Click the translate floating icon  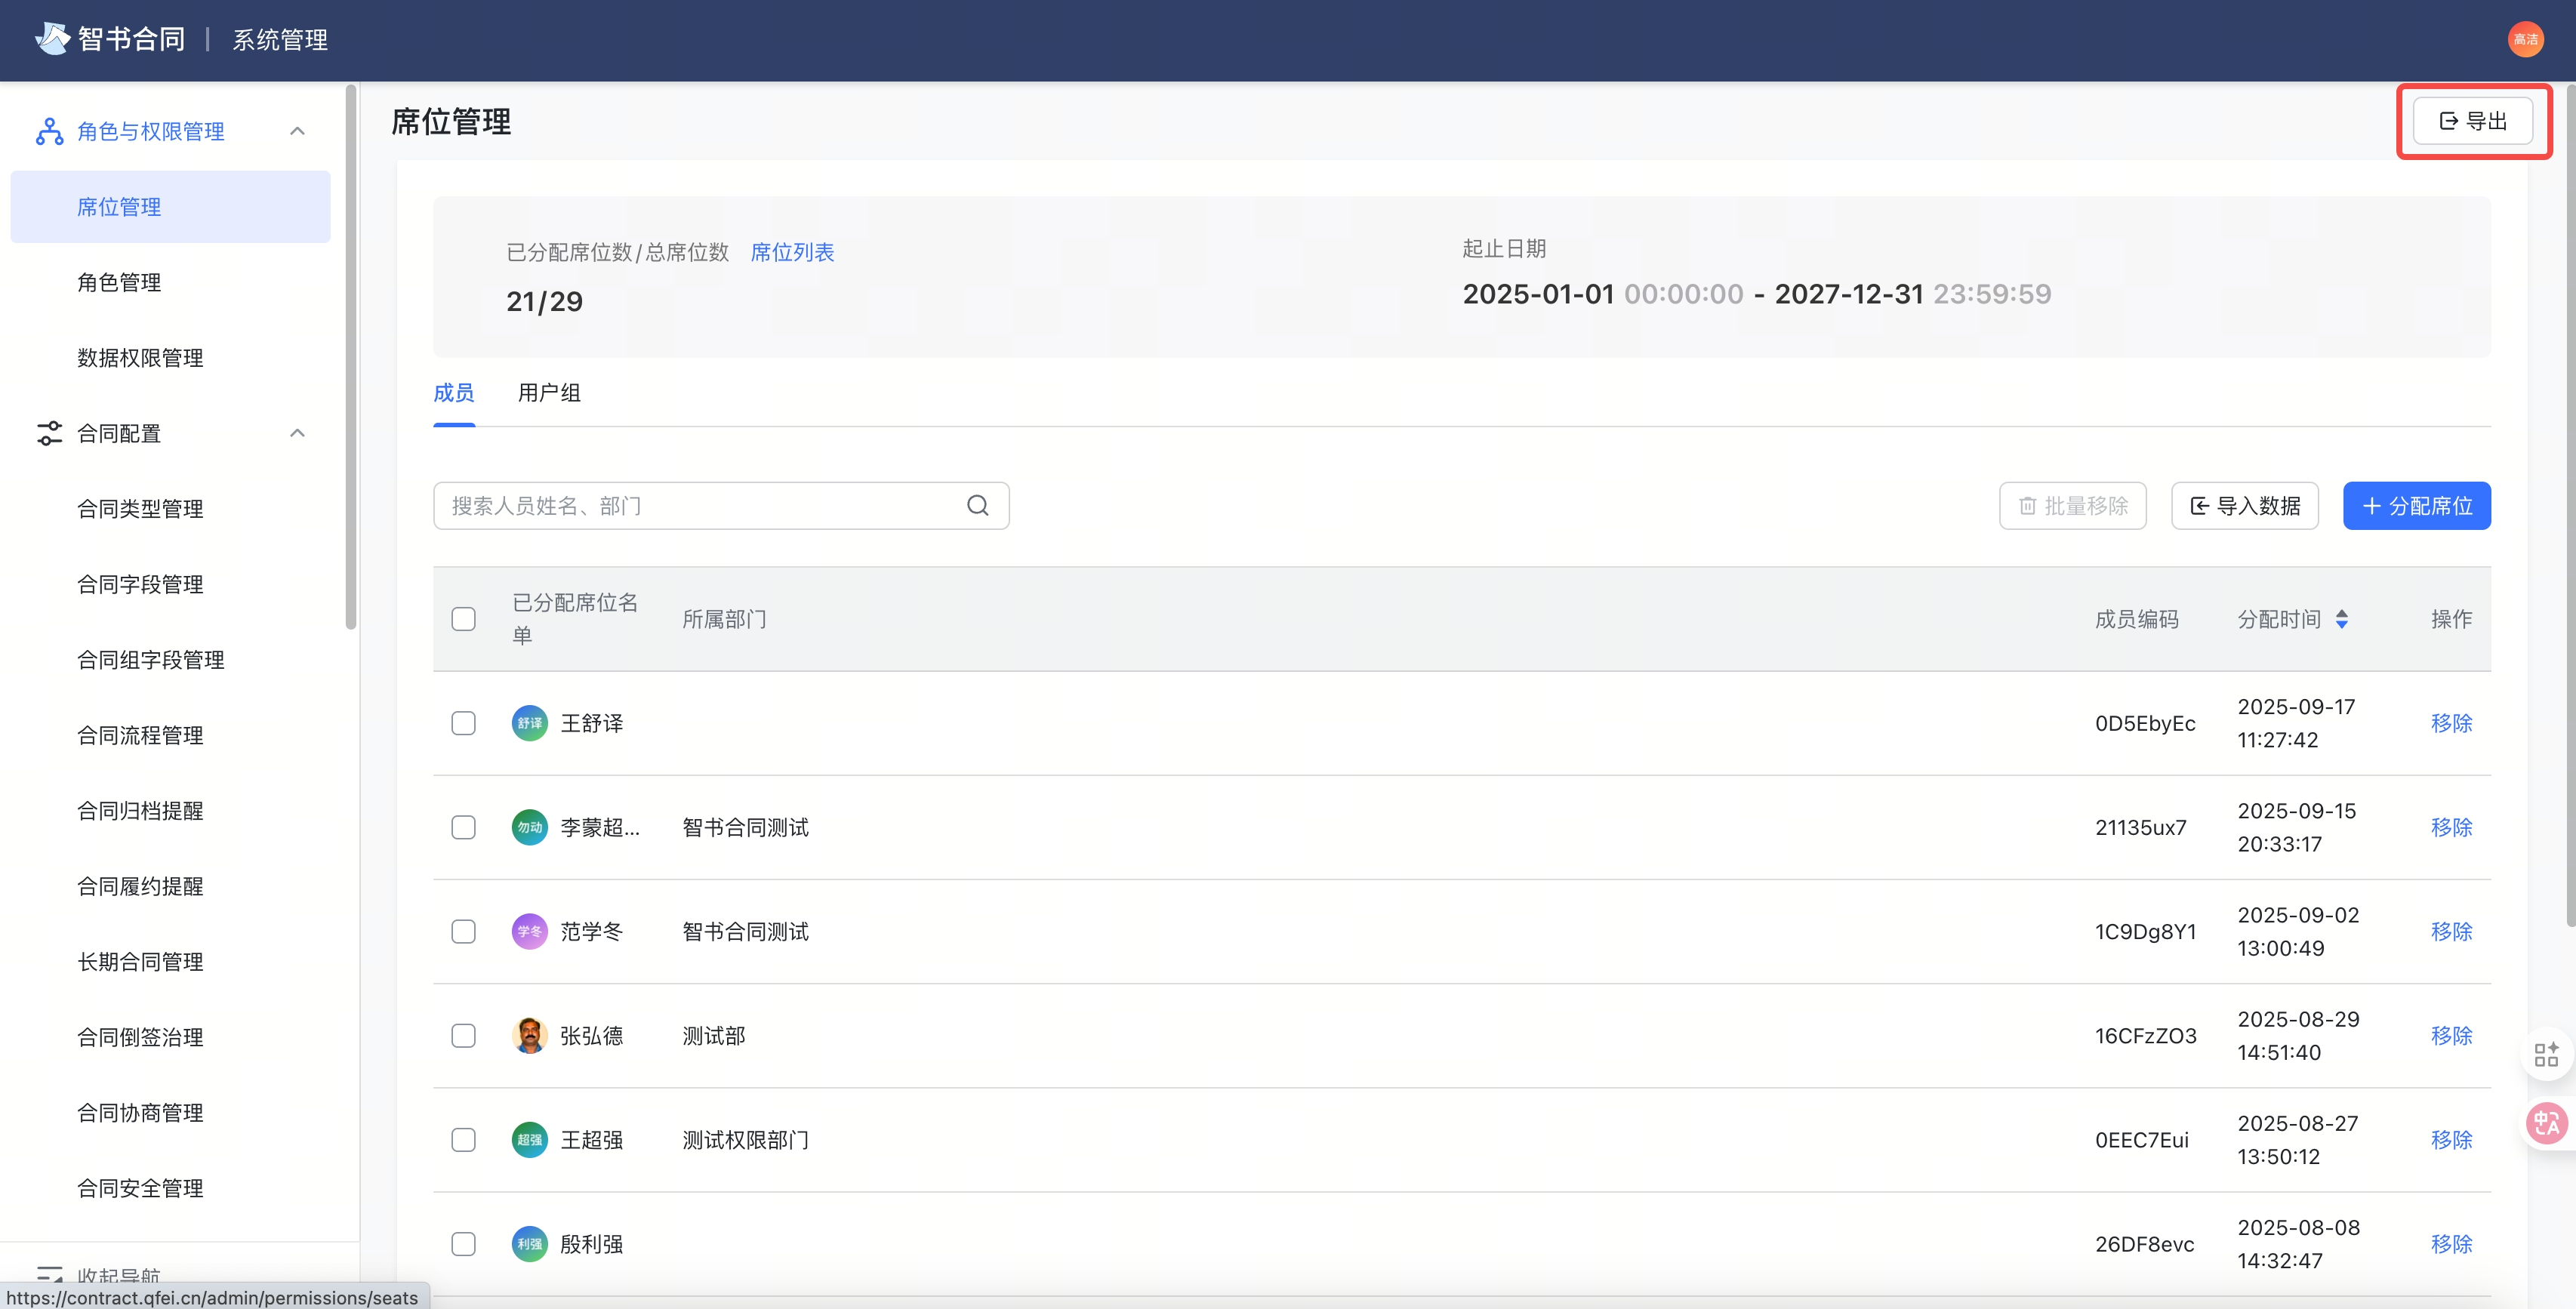pyautogui.click(x=2546, y=1123)
